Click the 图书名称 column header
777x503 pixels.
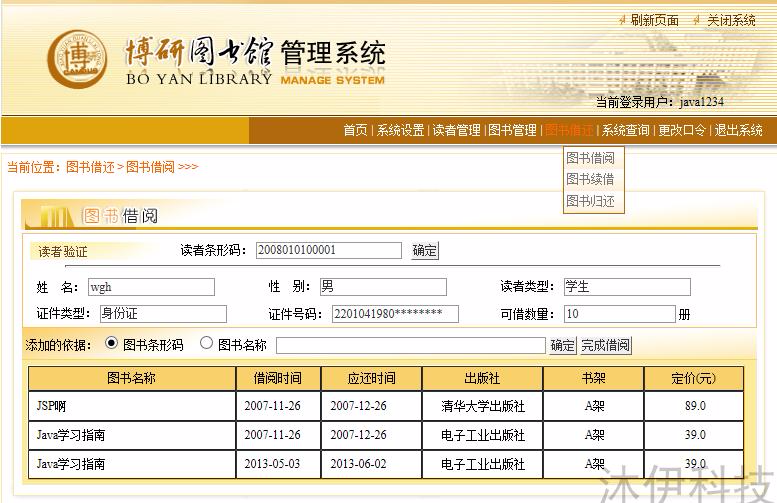click(131, 379)
